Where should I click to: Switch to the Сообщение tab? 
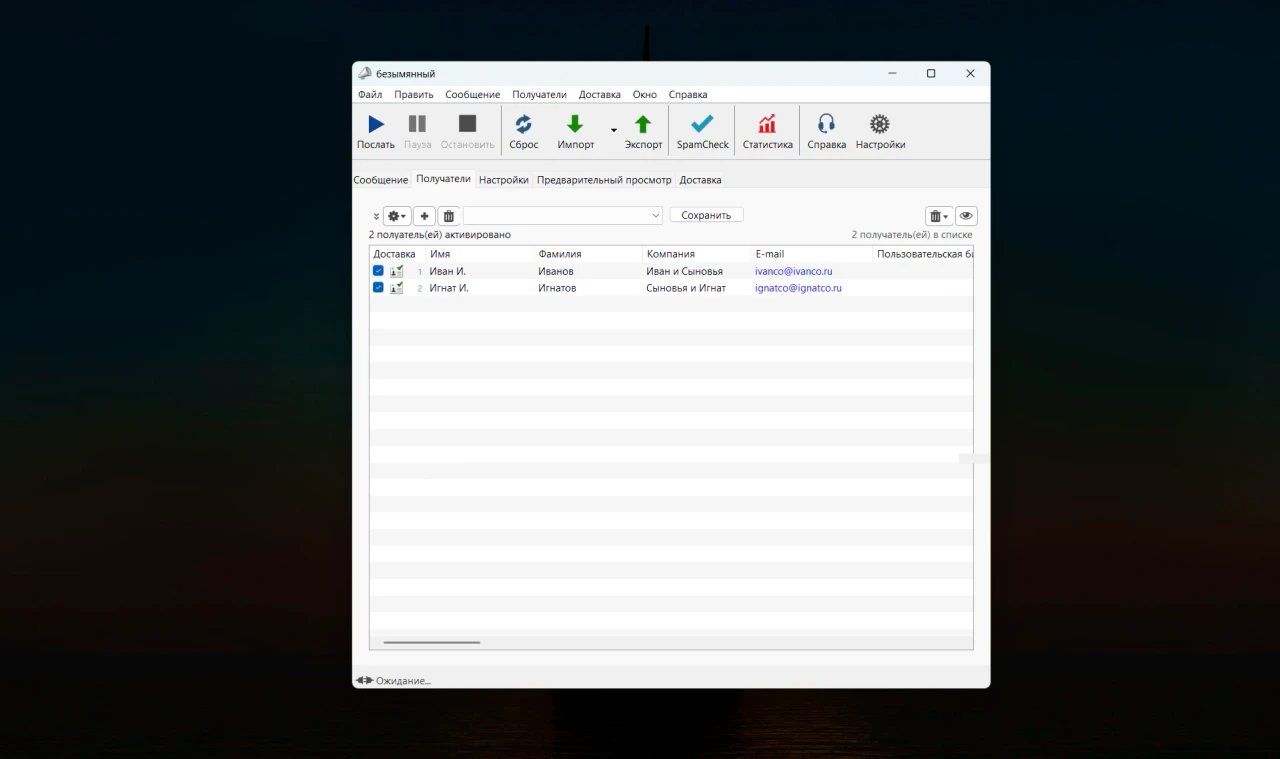click(x=381, y=180)
